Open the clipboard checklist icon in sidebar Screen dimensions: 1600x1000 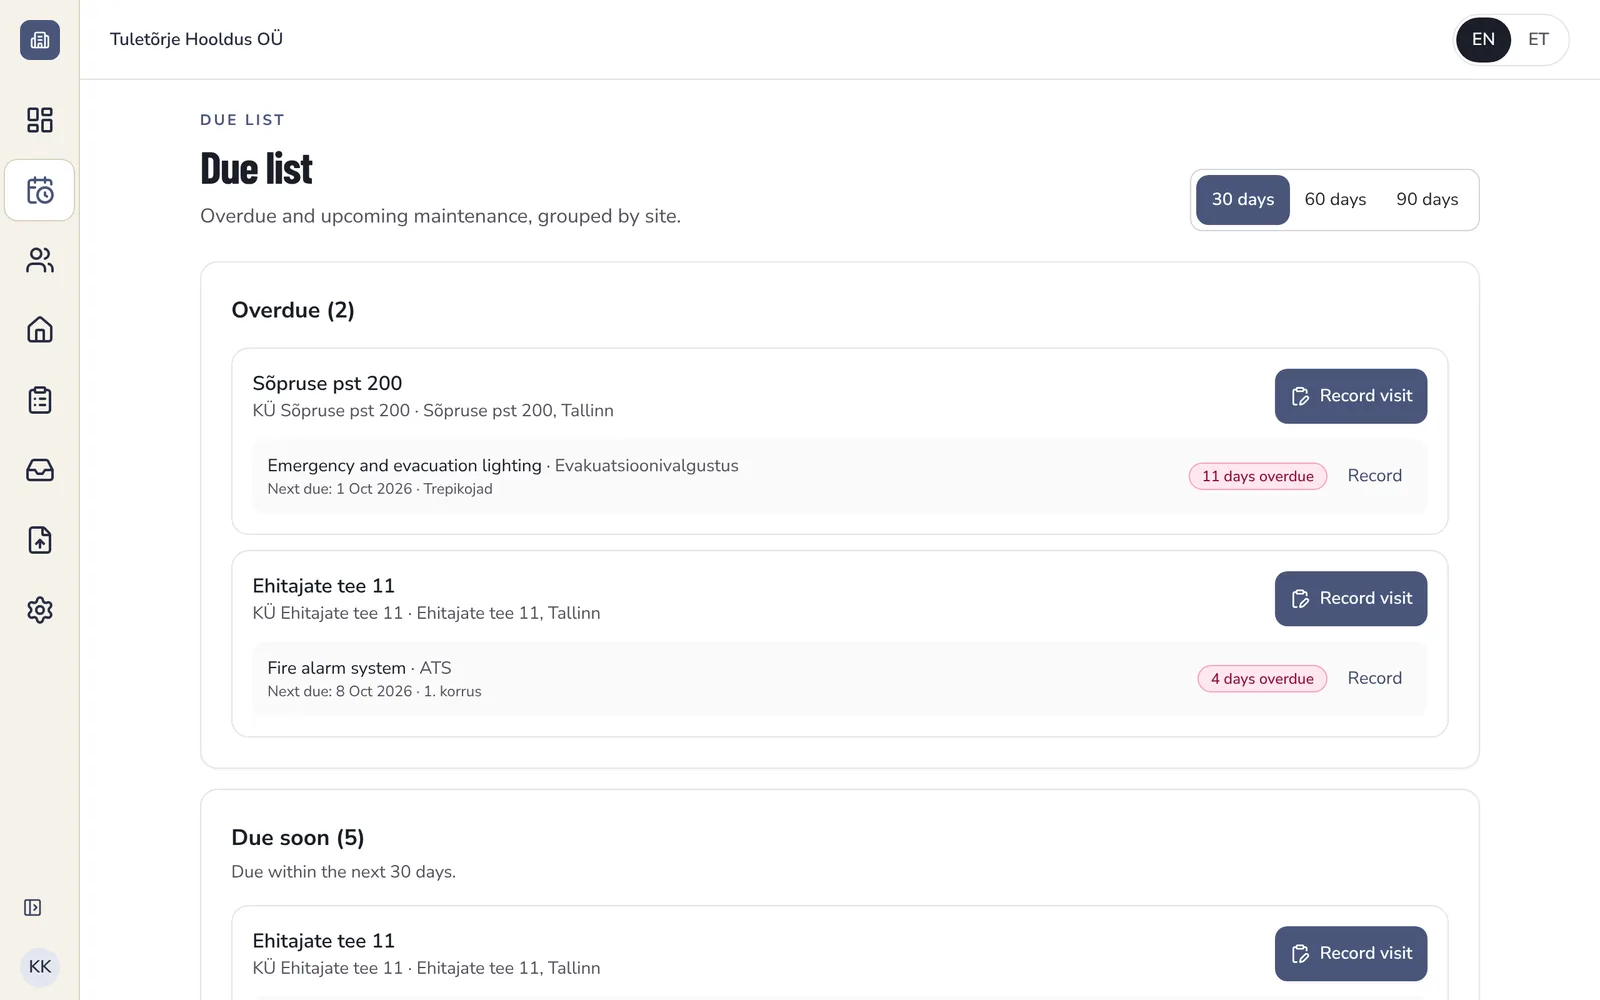(x=40, y=400)
